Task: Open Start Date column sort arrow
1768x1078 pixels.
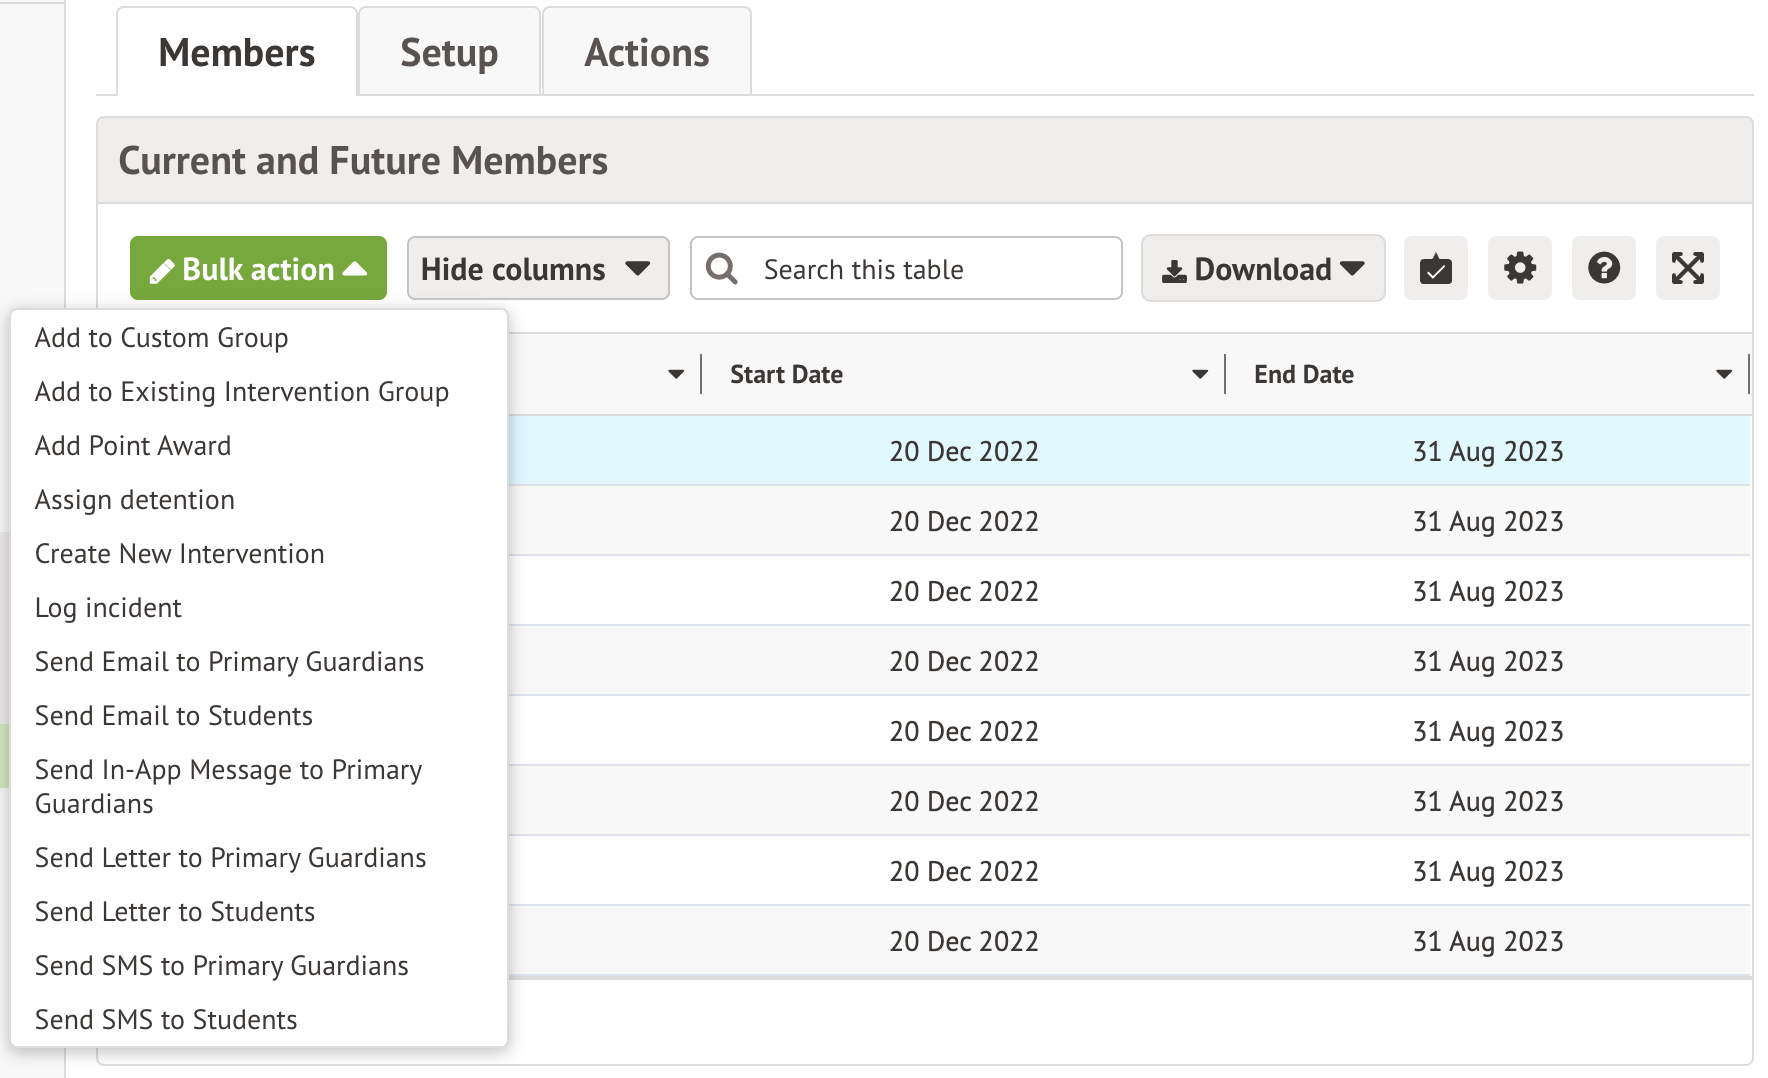Action: tap(1200, 374)
